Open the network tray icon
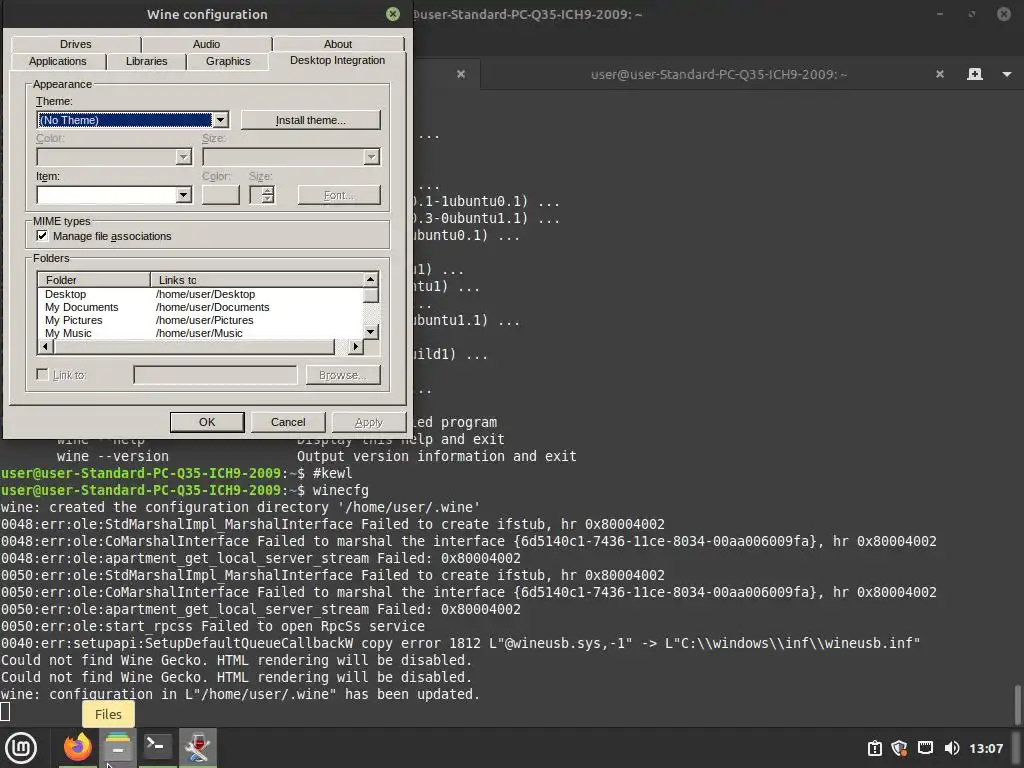 [x=925, y=748]
